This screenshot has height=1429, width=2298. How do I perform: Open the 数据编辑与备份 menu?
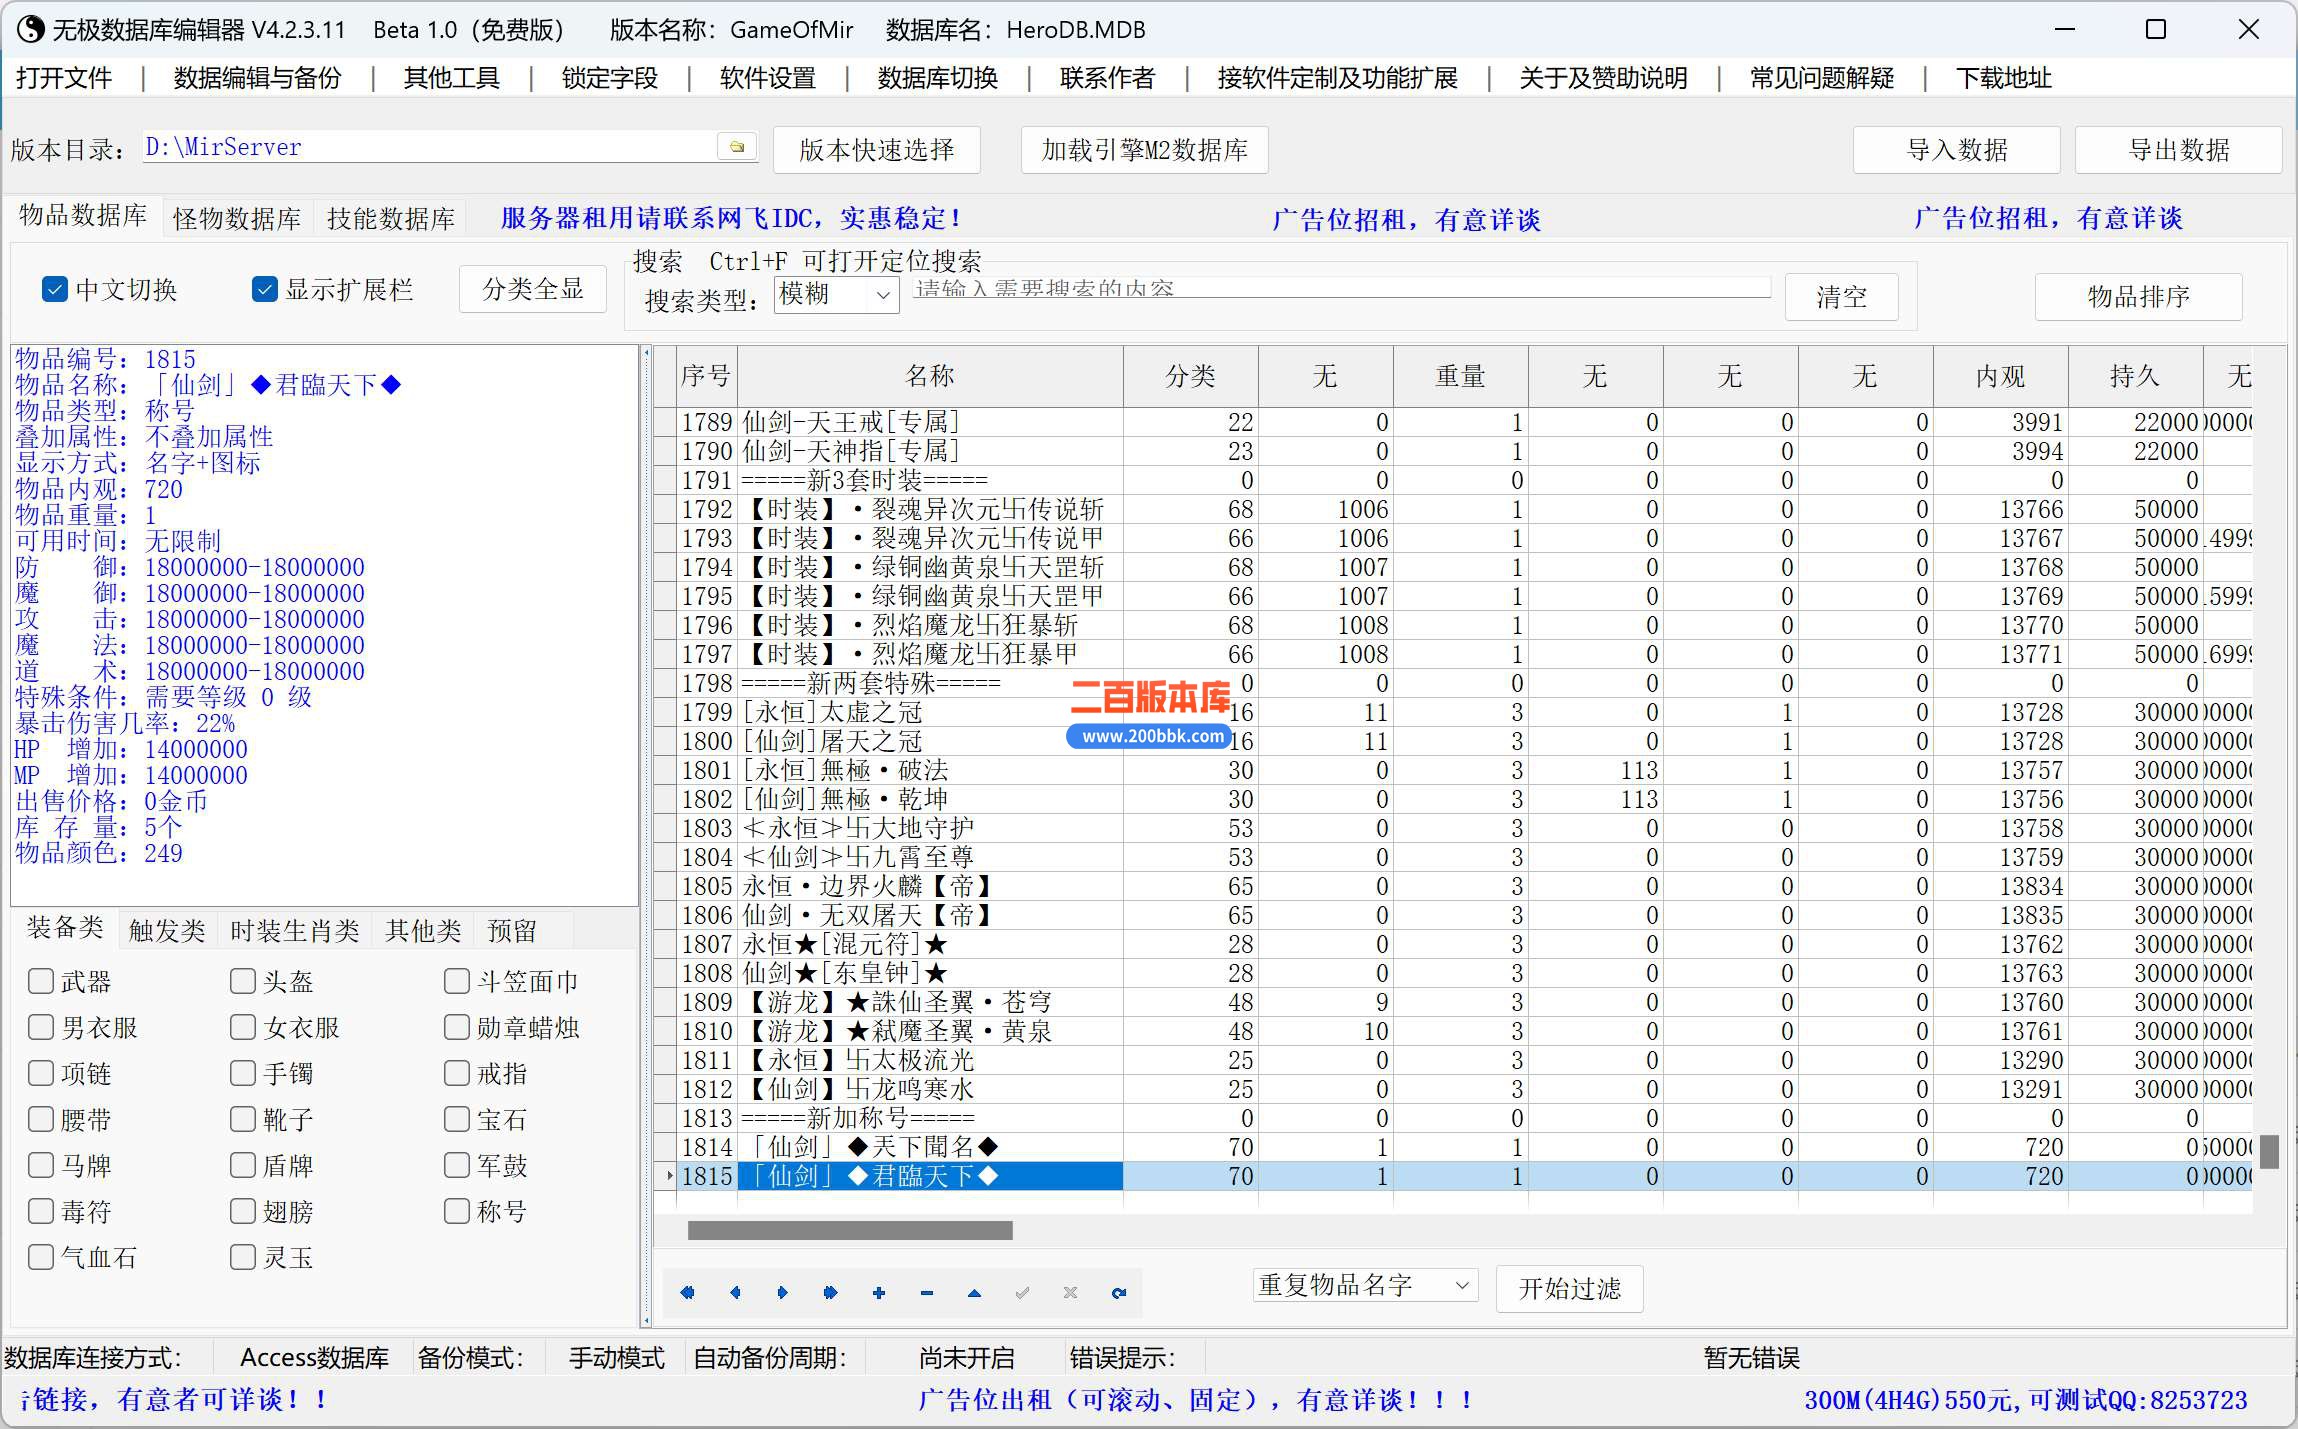tap(258, 77)
